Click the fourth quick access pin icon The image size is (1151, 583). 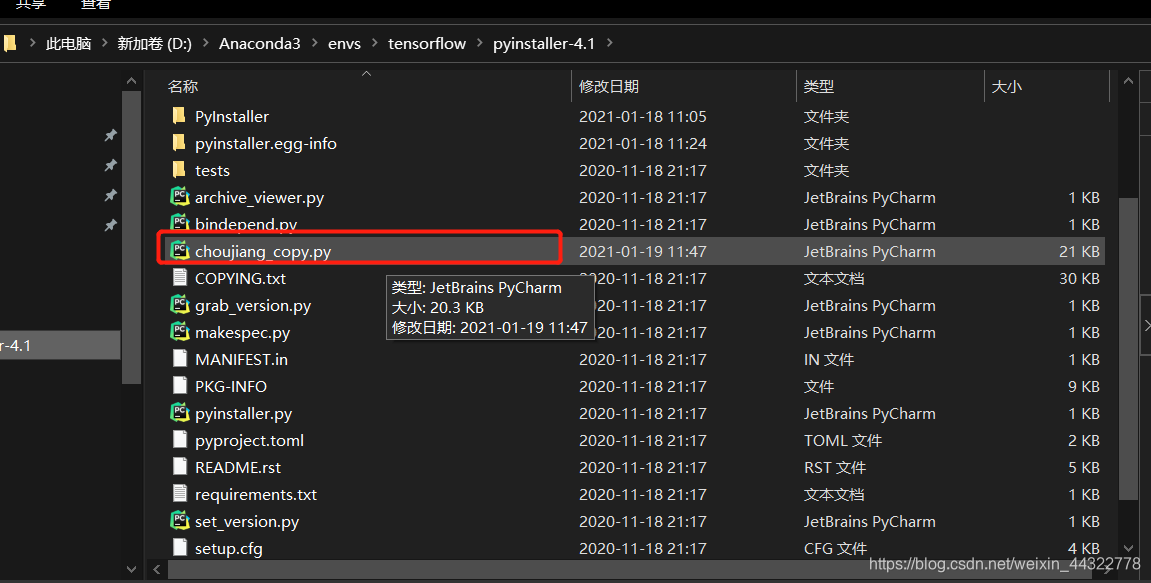[110, 225]
